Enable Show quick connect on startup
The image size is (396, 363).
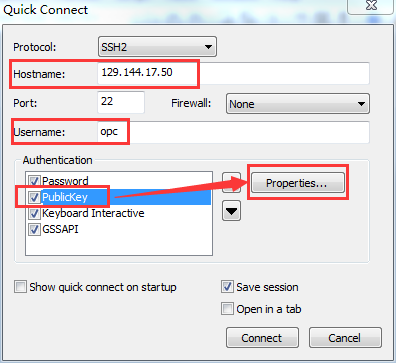tap(20, 287)
